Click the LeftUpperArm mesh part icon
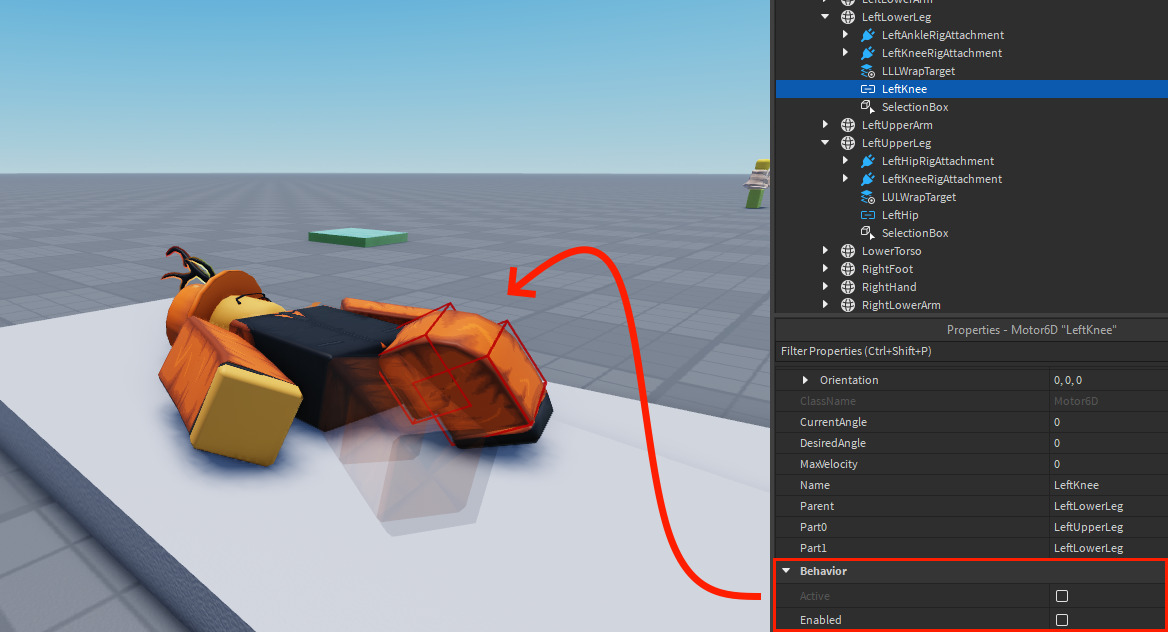 [x=848, y=125]
